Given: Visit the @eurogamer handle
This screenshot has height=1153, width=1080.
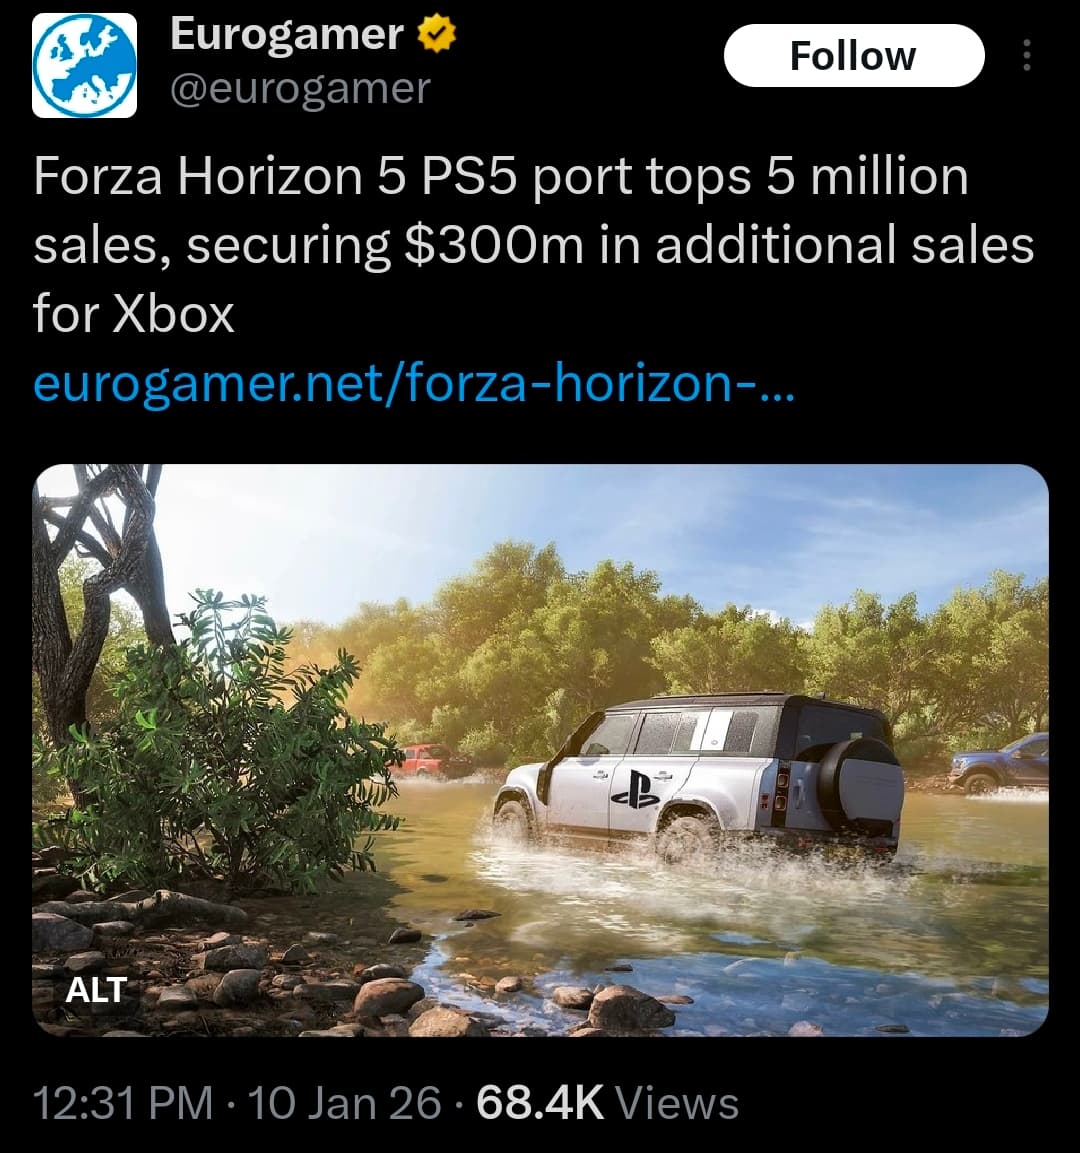Looking at the screenshot, I should coord(300,89).
